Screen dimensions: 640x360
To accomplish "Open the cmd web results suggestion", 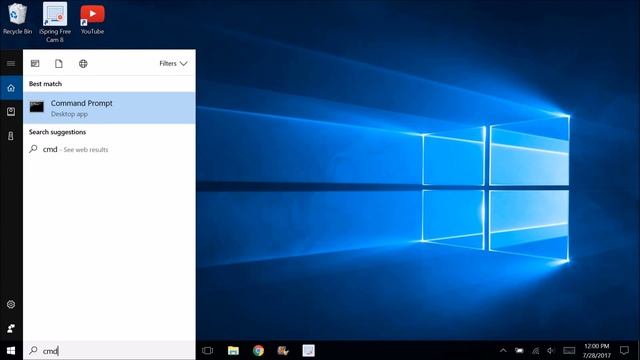I will click(109, 149).
